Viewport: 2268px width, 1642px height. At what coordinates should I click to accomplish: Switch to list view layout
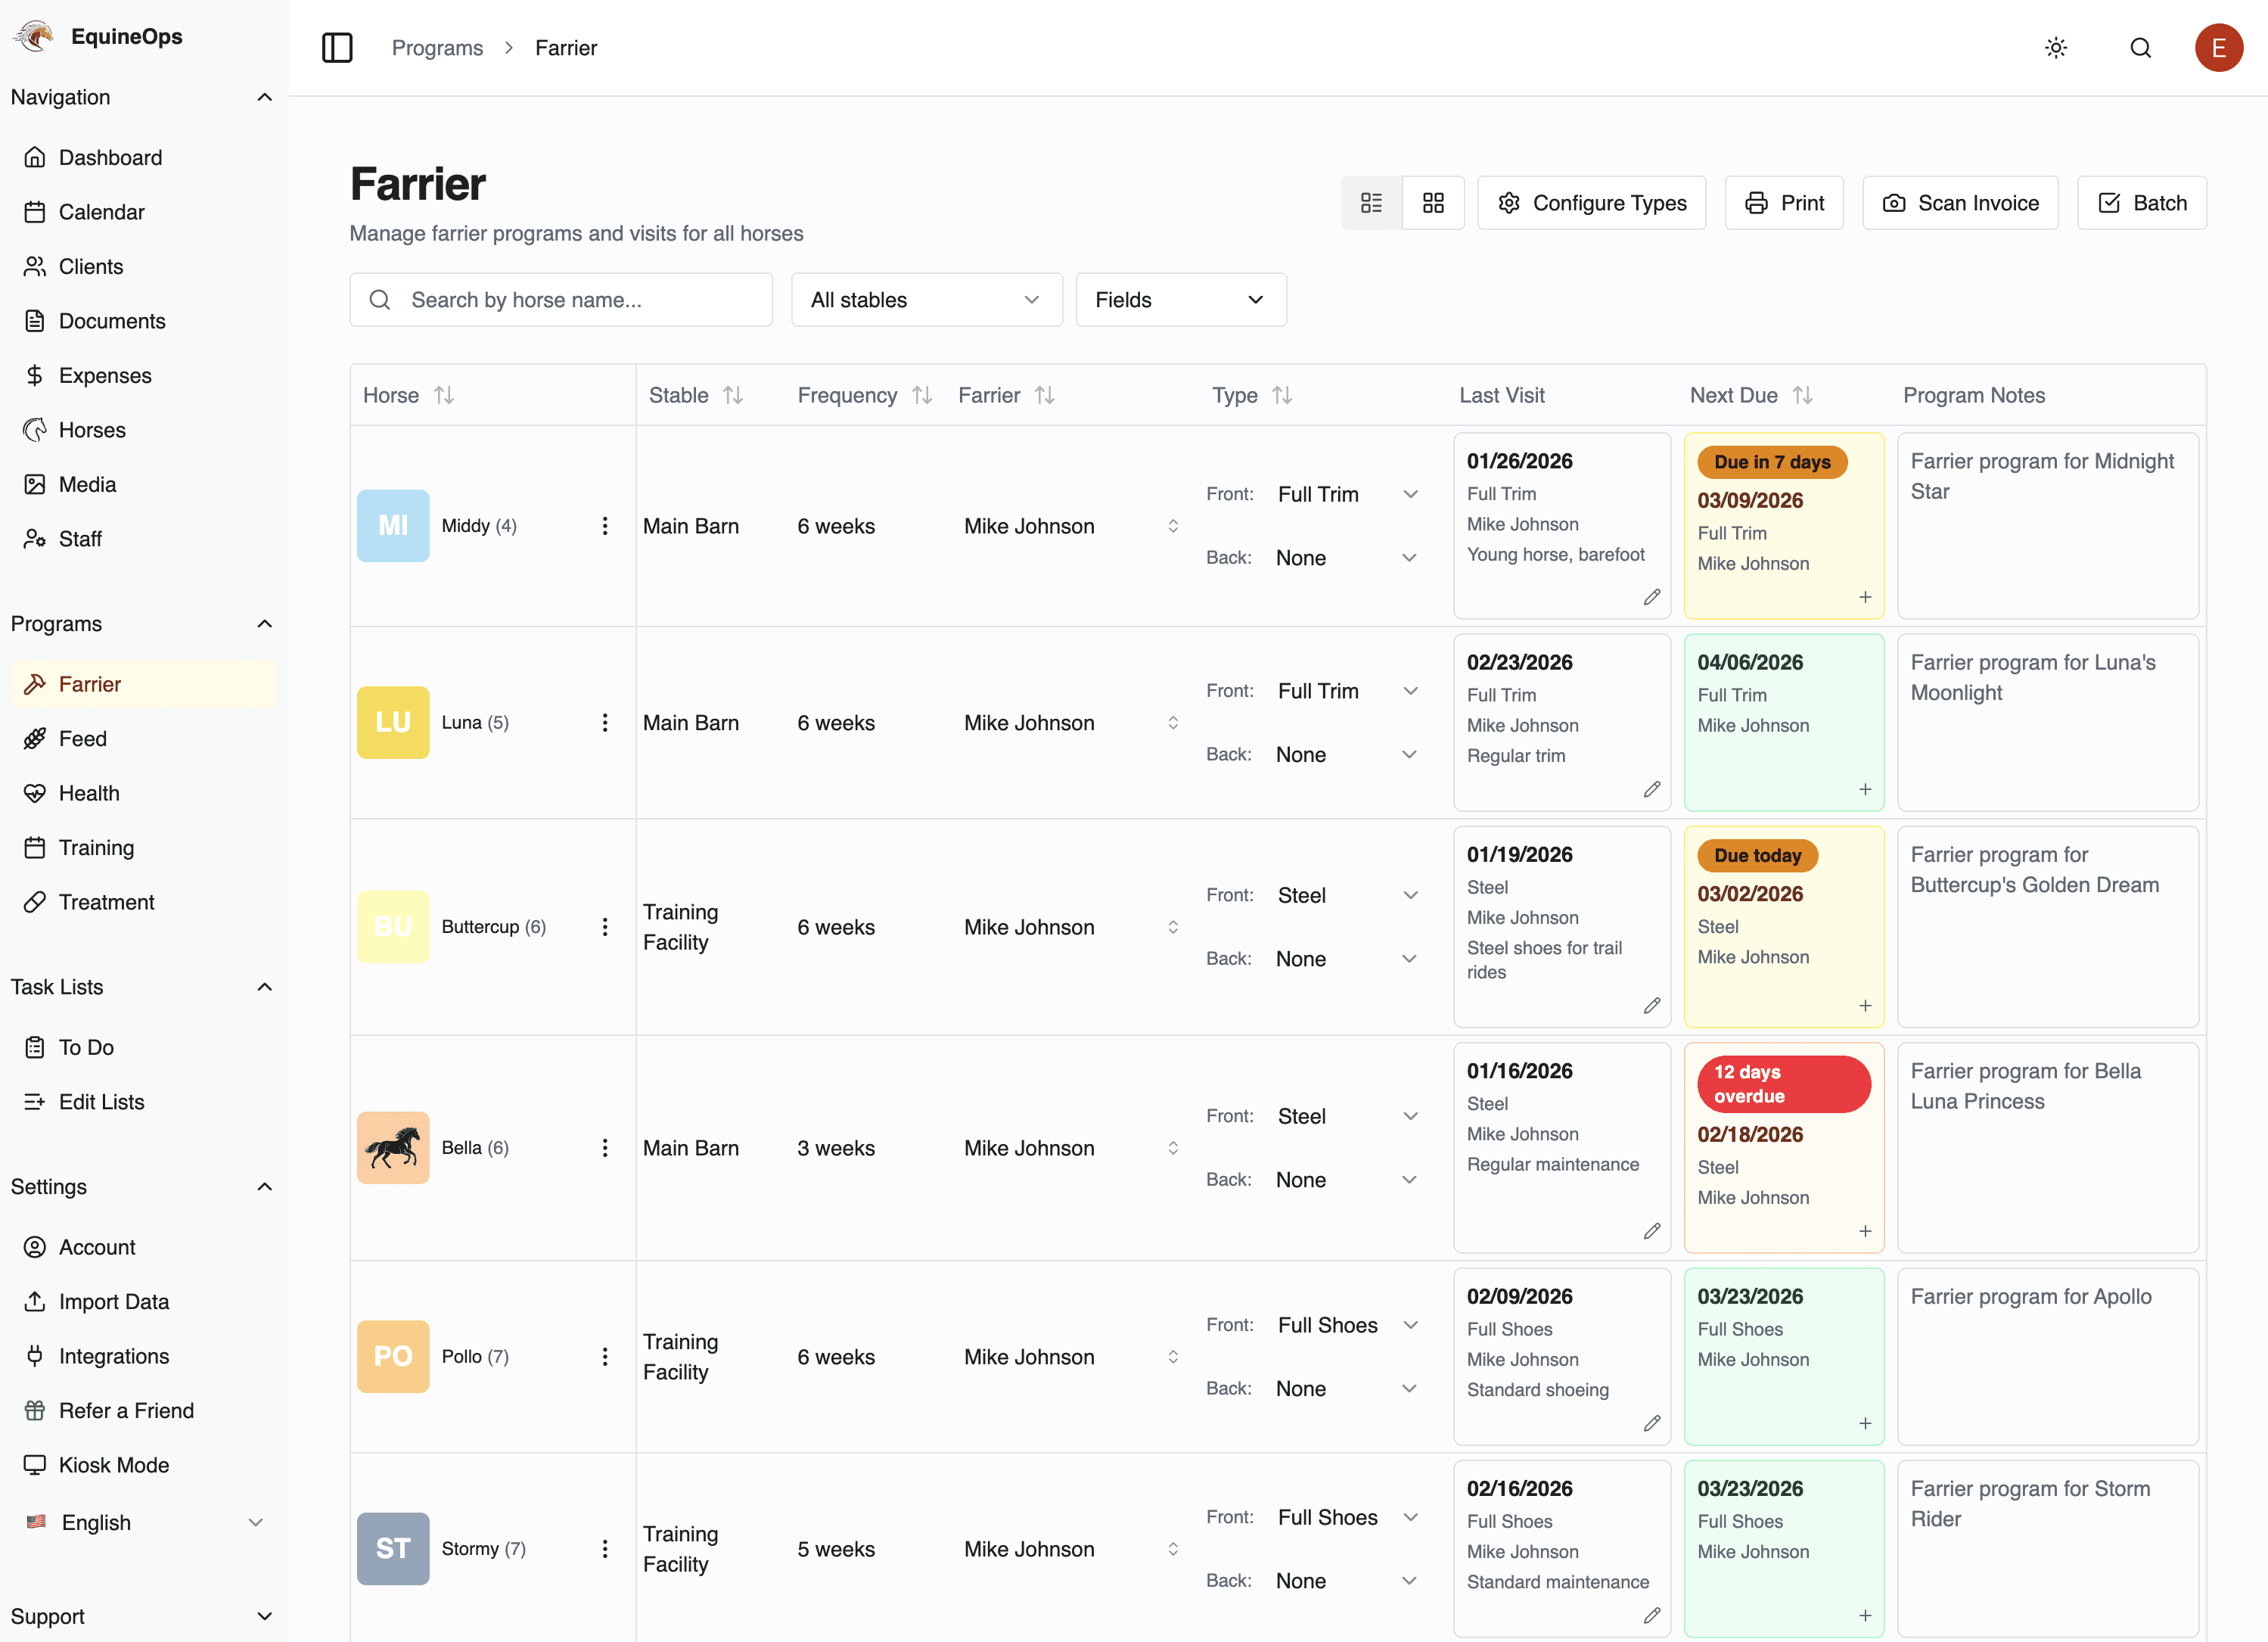click(x=1371, y=203)
